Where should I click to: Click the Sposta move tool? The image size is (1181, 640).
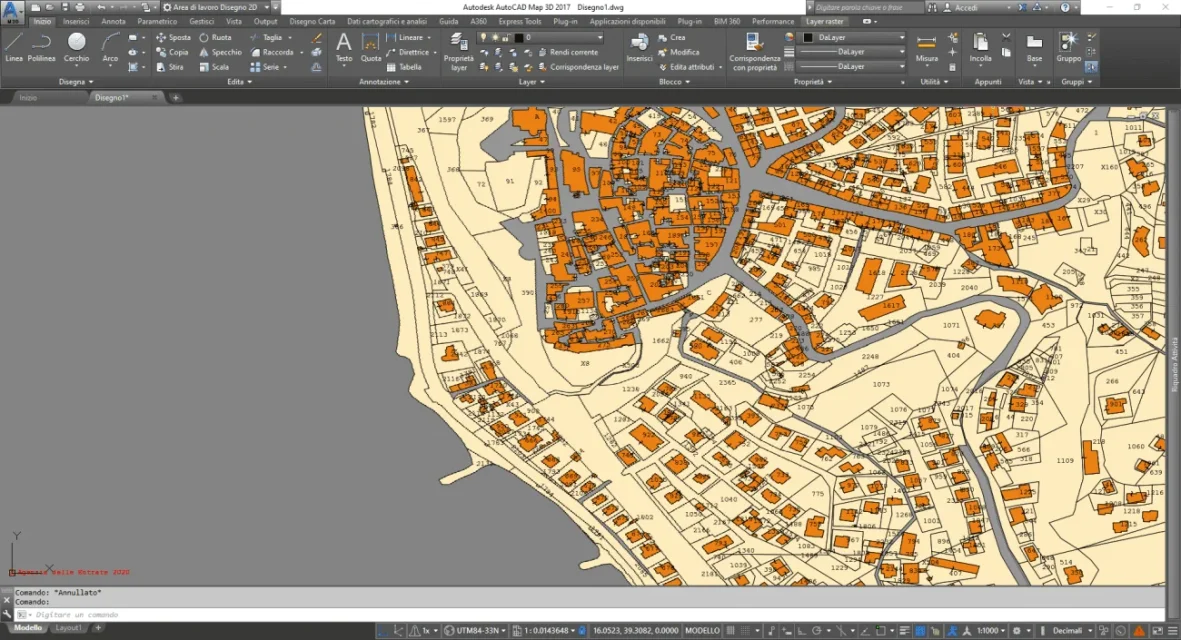173,37
